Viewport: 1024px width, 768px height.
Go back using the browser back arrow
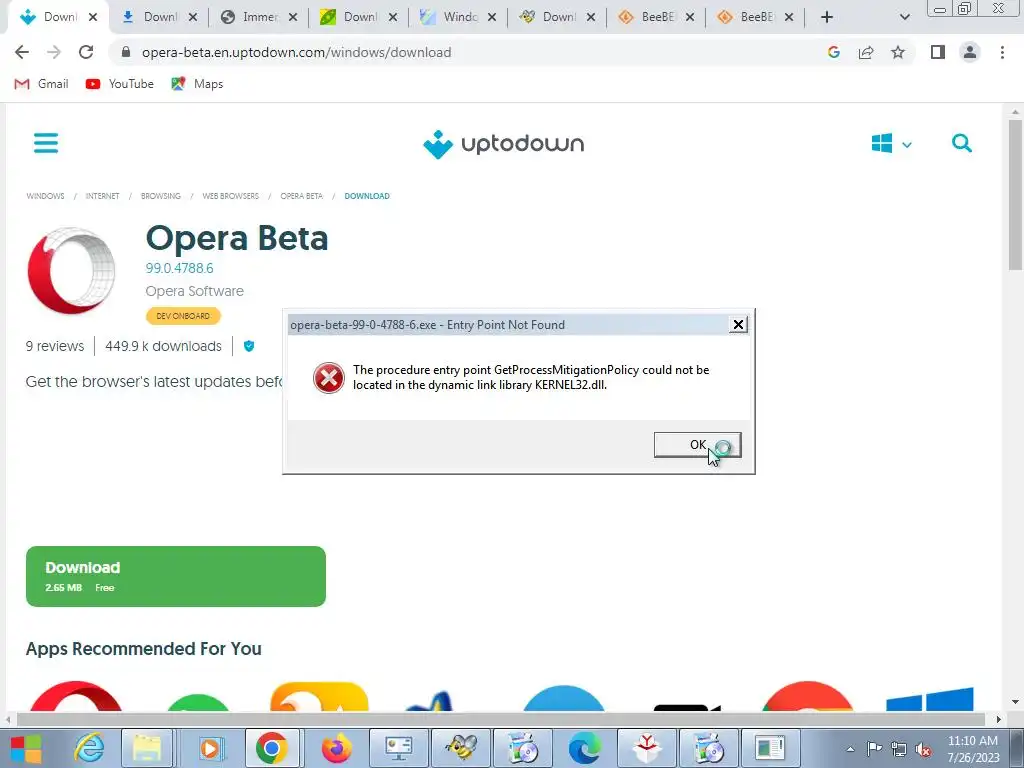point(22,52)
